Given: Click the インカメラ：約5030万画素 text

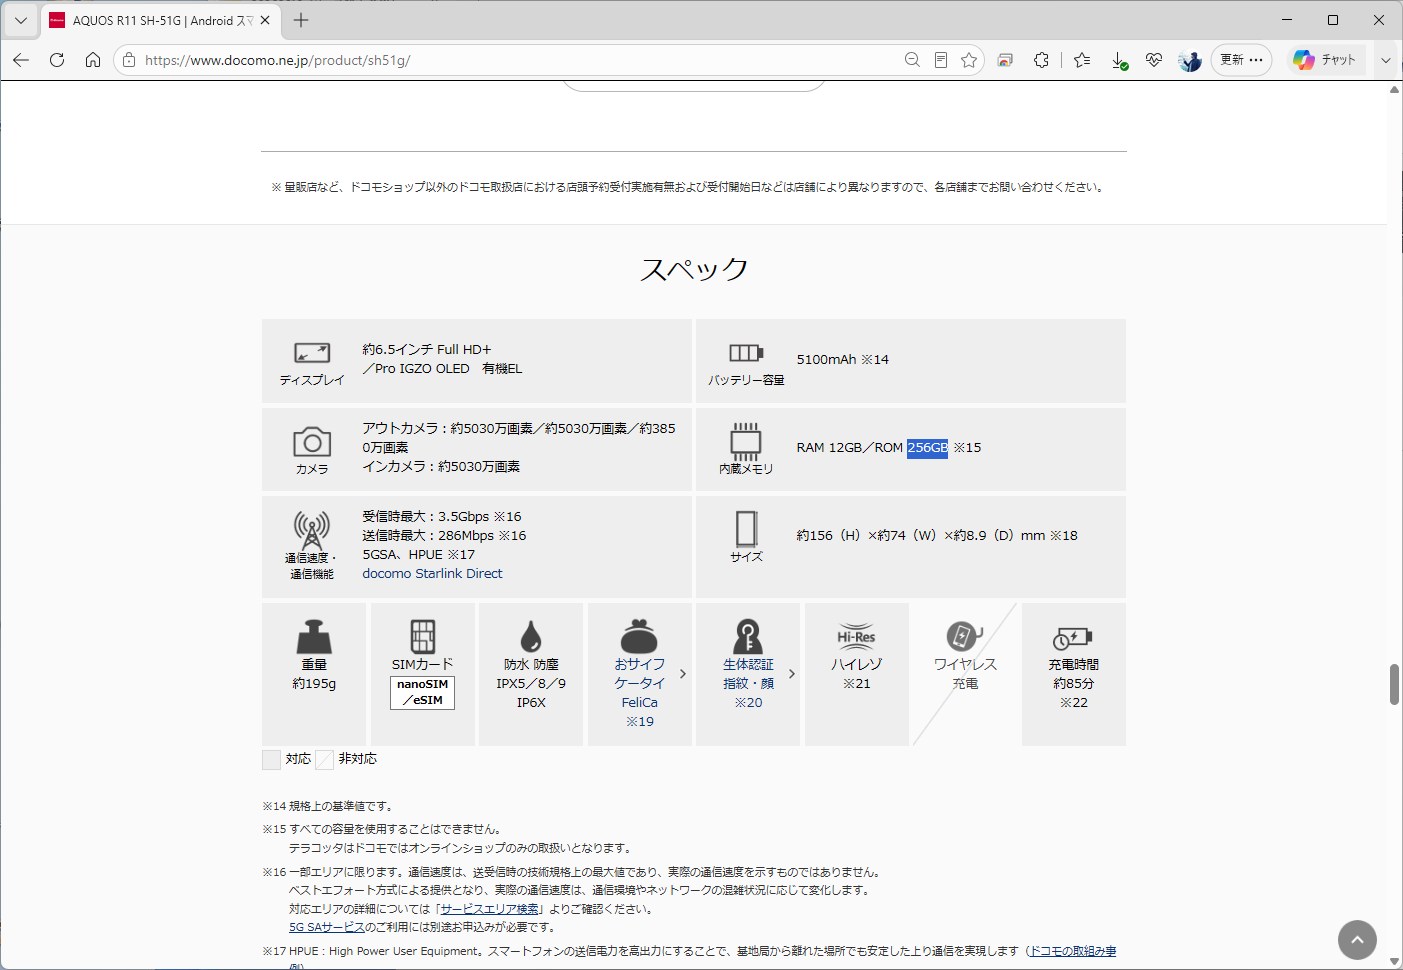Looking at the screenshot, I should pos(441,466).
